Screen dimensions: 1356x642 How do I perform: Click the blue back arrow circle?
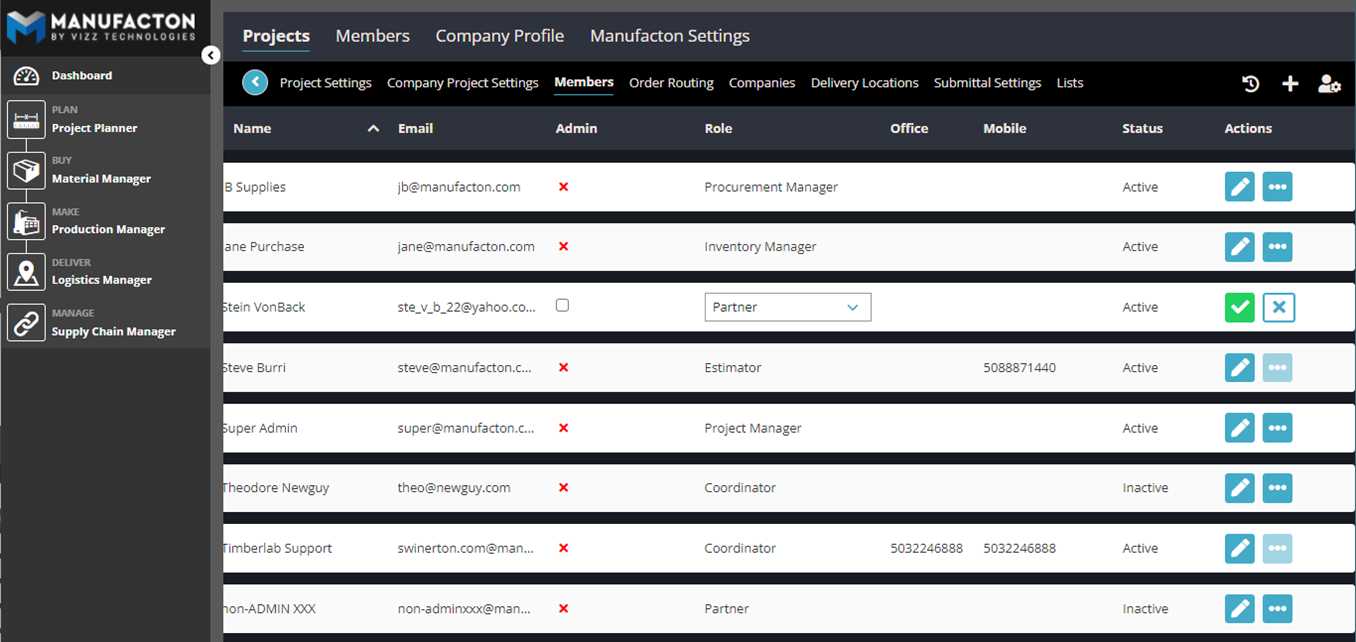(x=255, y=83)
